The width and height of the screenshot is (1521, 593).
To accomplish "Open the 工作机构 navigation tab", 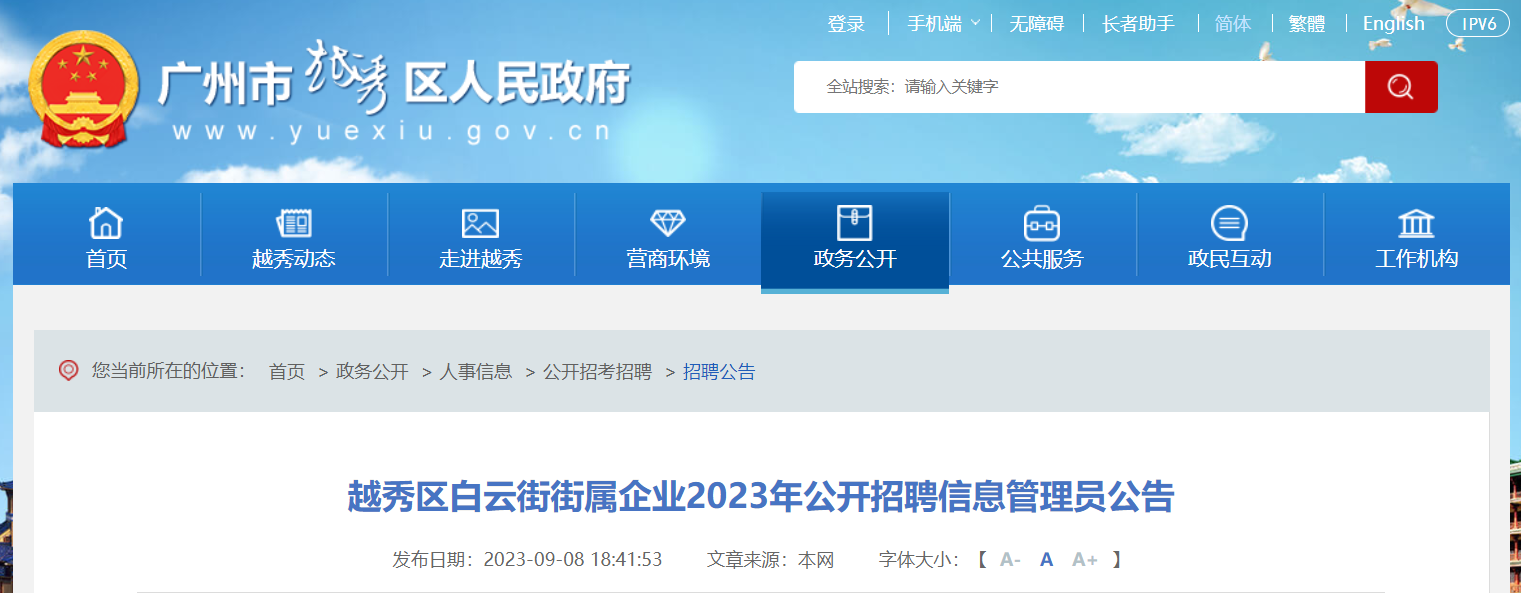I will (1416, 234).
